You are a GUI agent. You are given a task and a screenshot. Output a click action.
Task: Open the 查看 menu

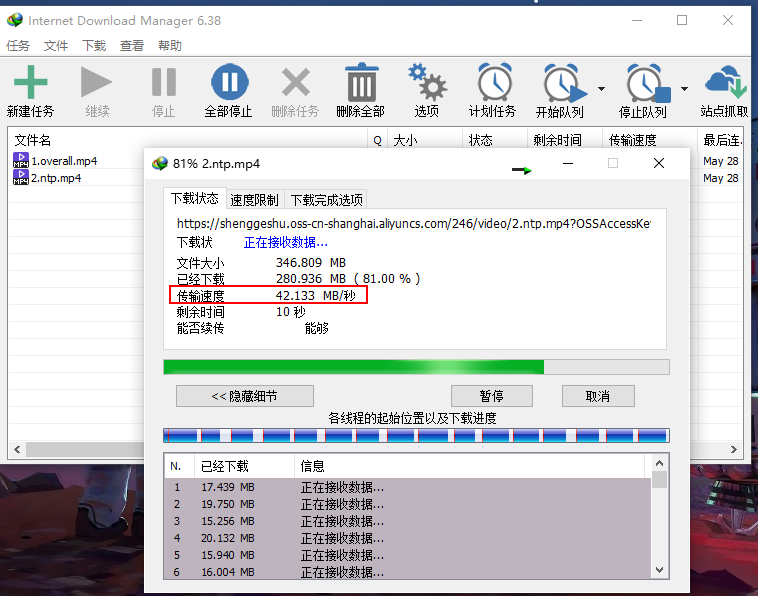(x=132, y=45)
